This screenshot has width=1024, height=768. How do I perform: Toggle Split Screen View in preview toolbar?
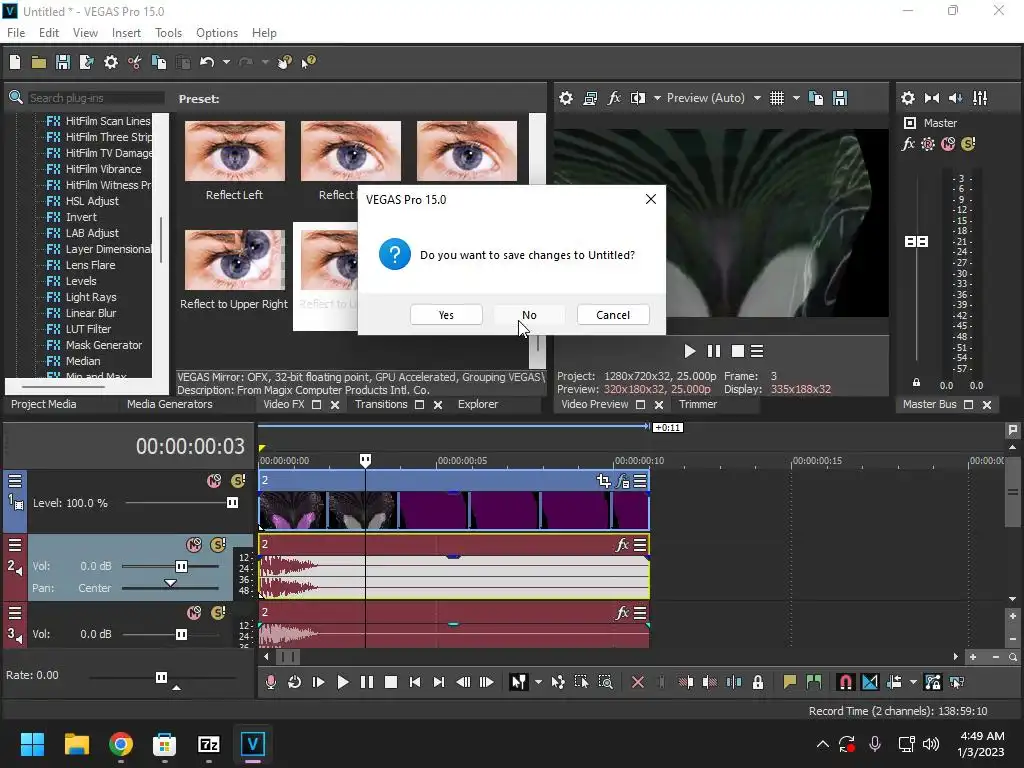[637, 98]
